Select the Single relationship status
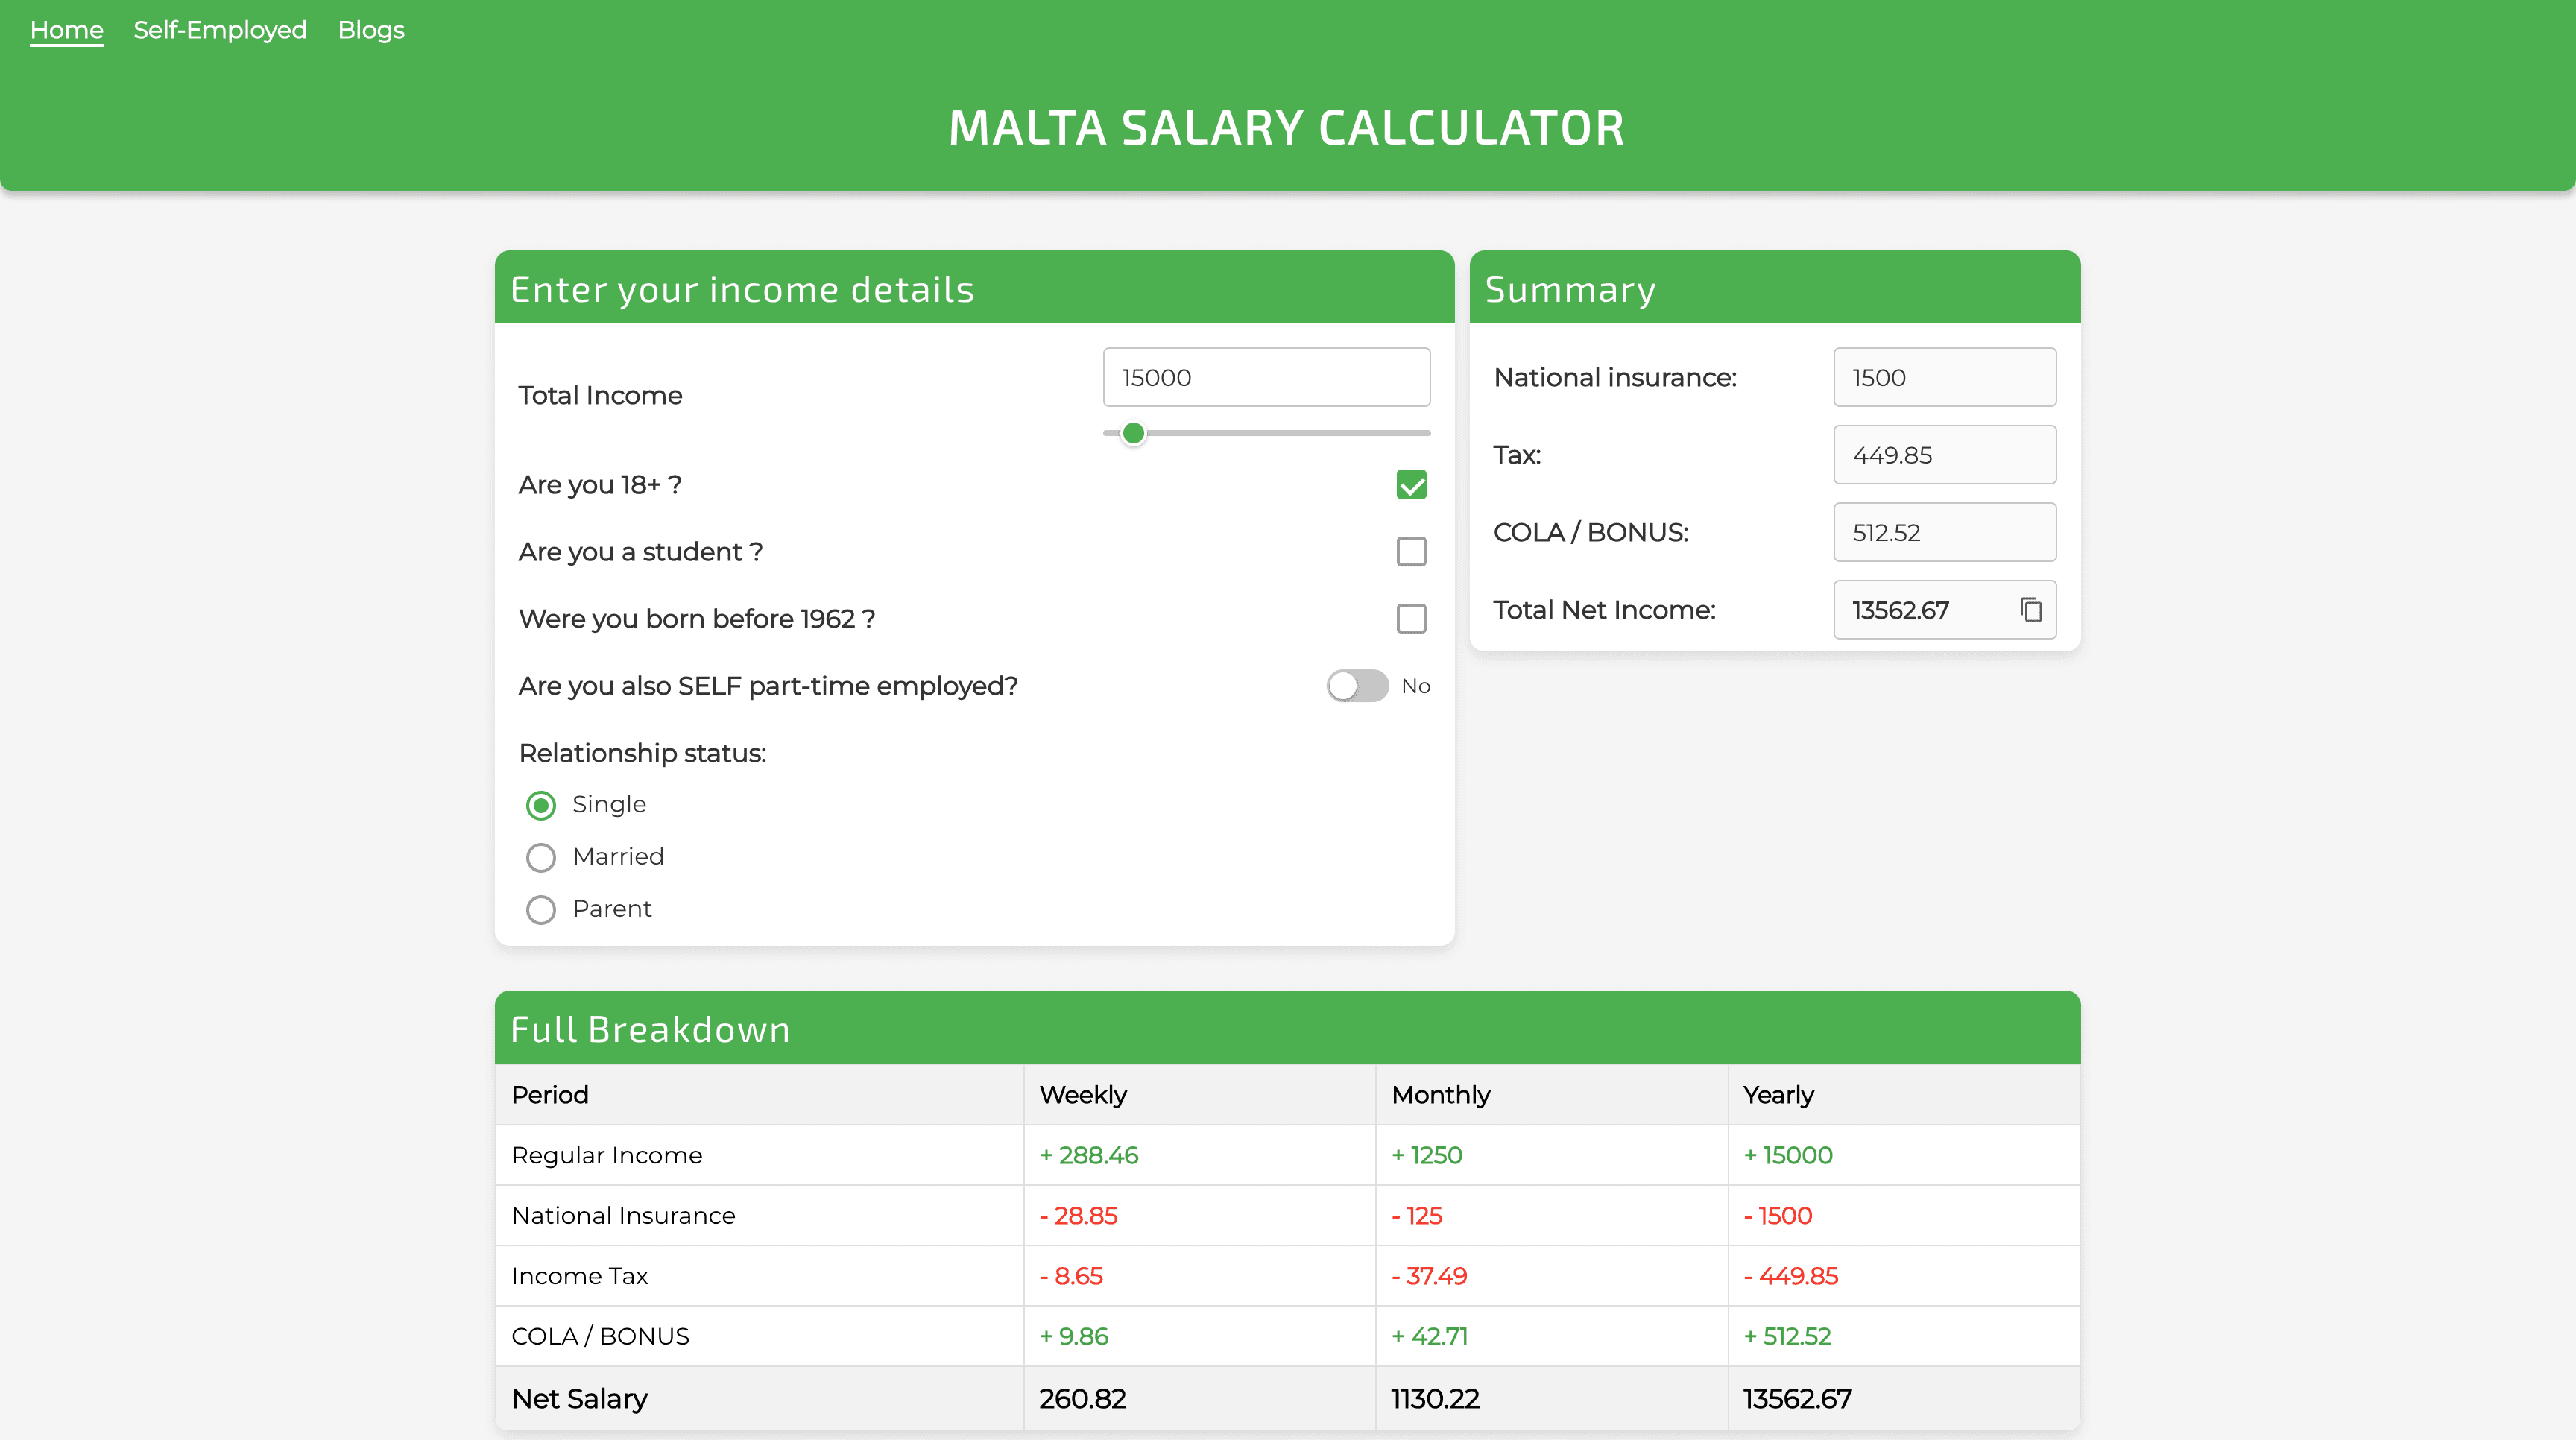Image resolution: width=2576 pixels, height=1440 pixels. [541, 804]
